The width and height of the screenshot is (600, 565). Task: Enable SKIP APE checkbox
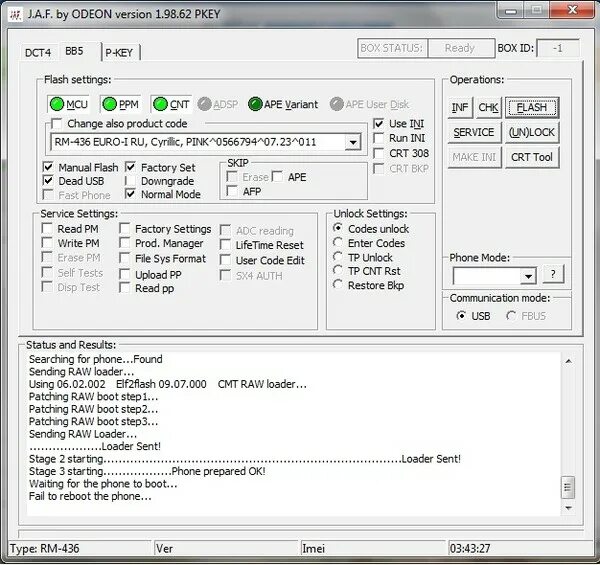[278, 177]
